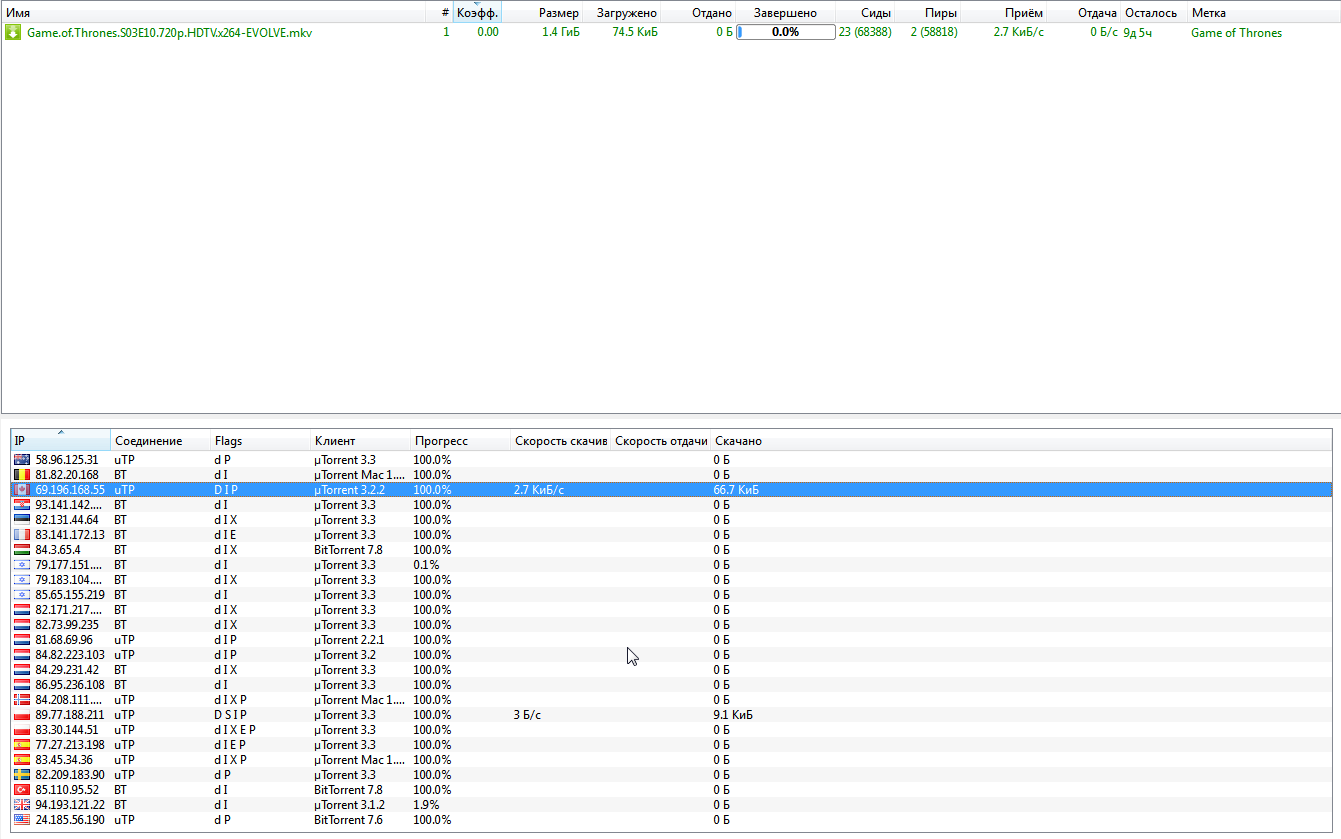Select the Game.of.Thrones.S03E10 torrent name
Image resolution: width=1341 pixels, height=839 pixels.
[170, 32]
